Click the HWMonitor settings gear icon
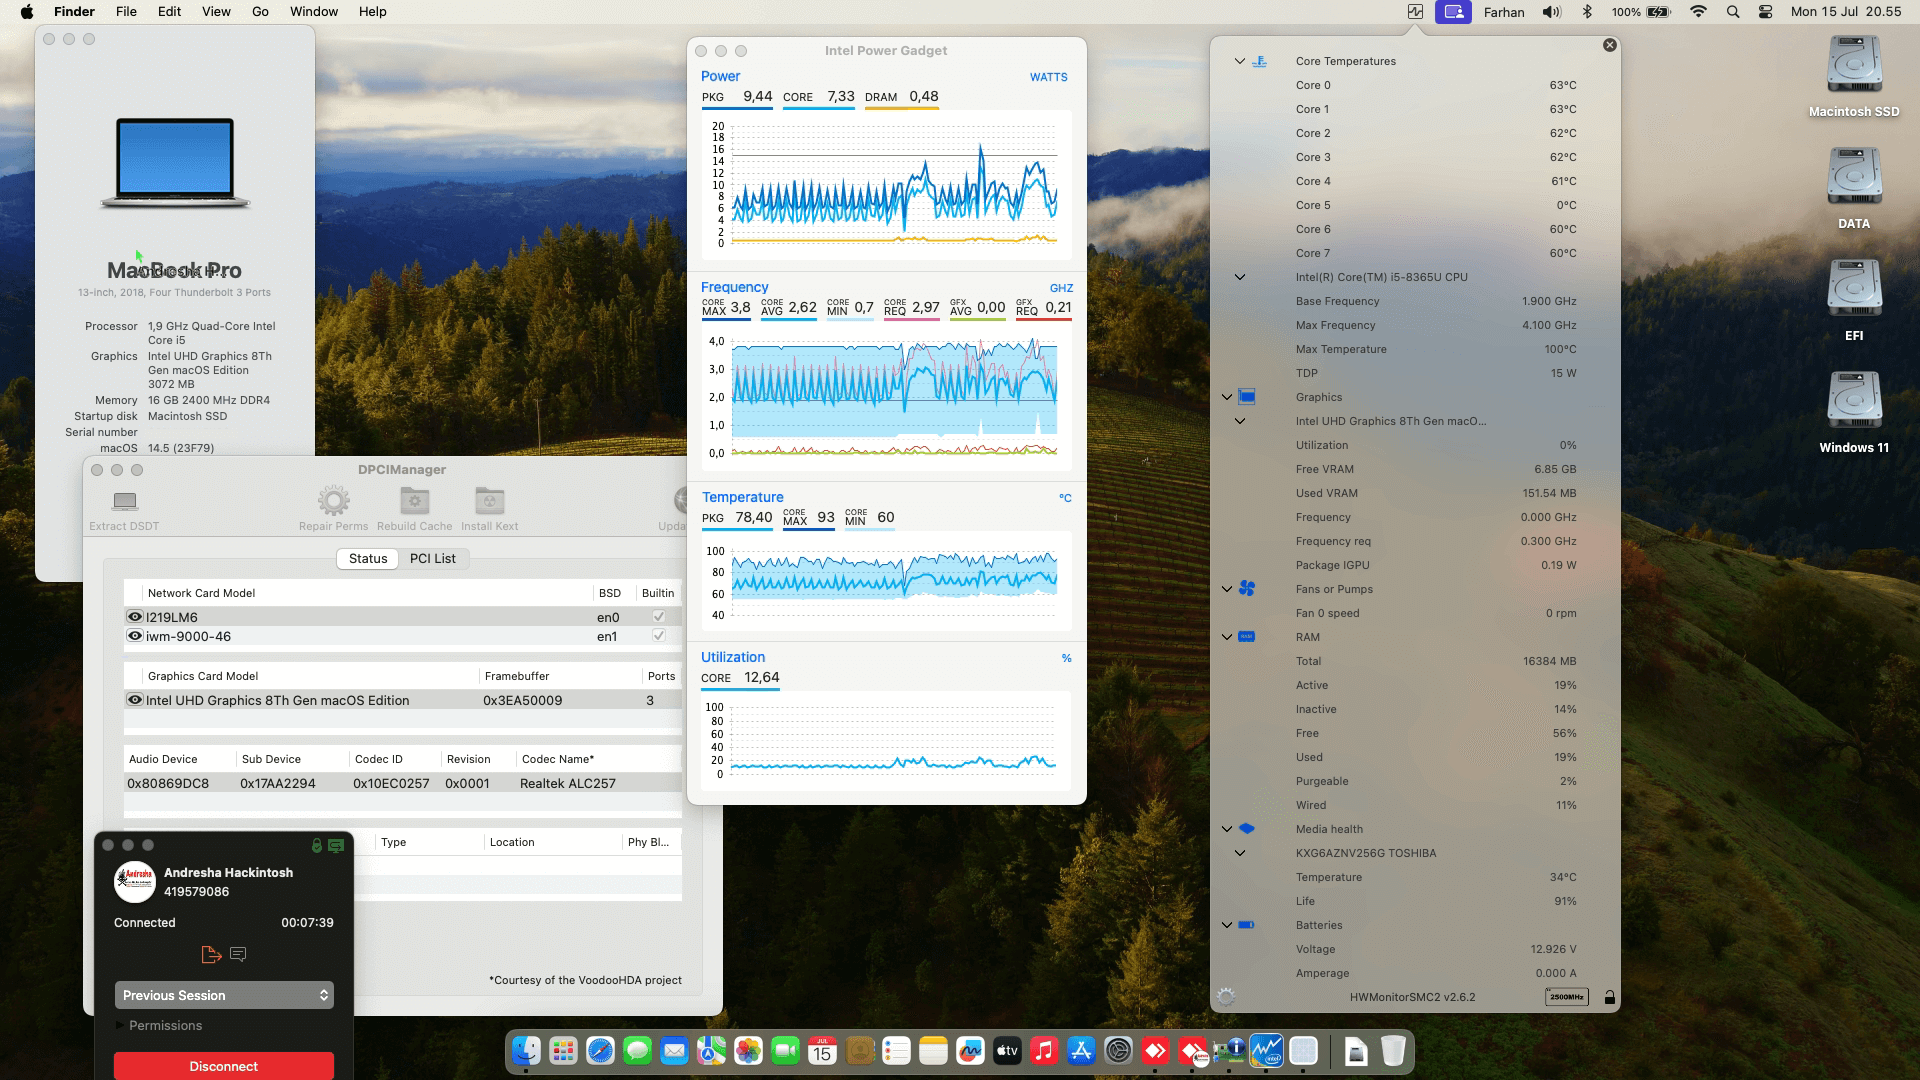Viewport: 1920px width, 1080px height. (1226, 997)
